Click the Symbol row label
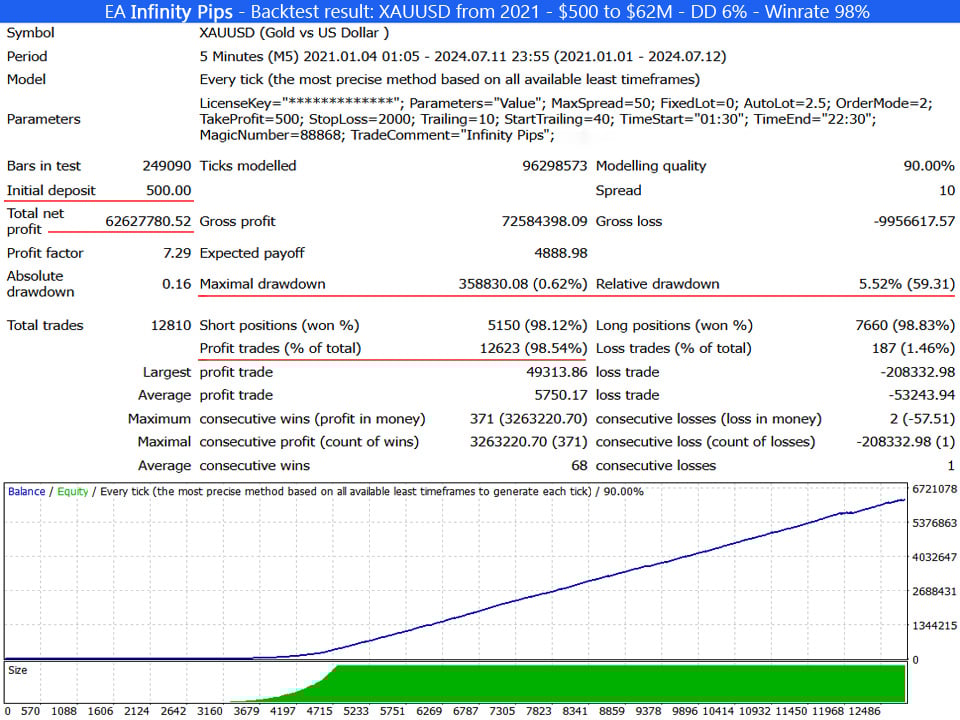960x720 pixels. pyautogui.click(x=31, y=33)
